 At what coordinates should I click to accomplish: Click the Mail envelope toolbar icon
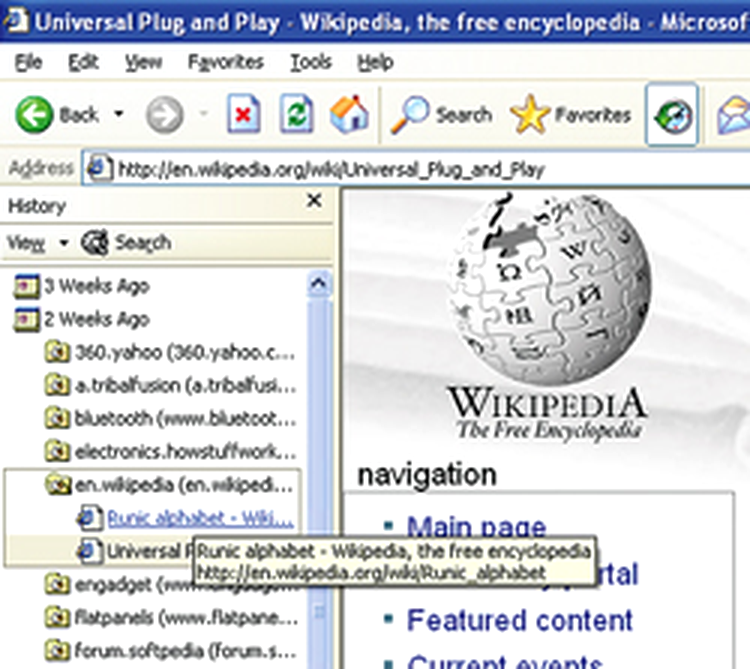click(733, 114)
